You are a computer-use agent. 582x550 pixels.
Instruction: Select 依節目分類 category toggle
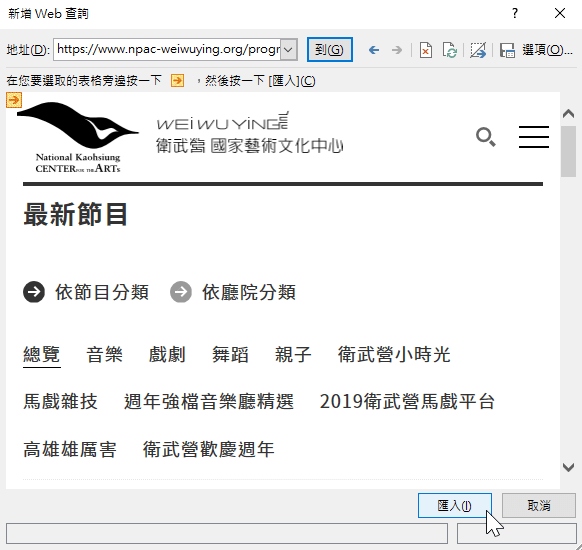coord(86,292)
